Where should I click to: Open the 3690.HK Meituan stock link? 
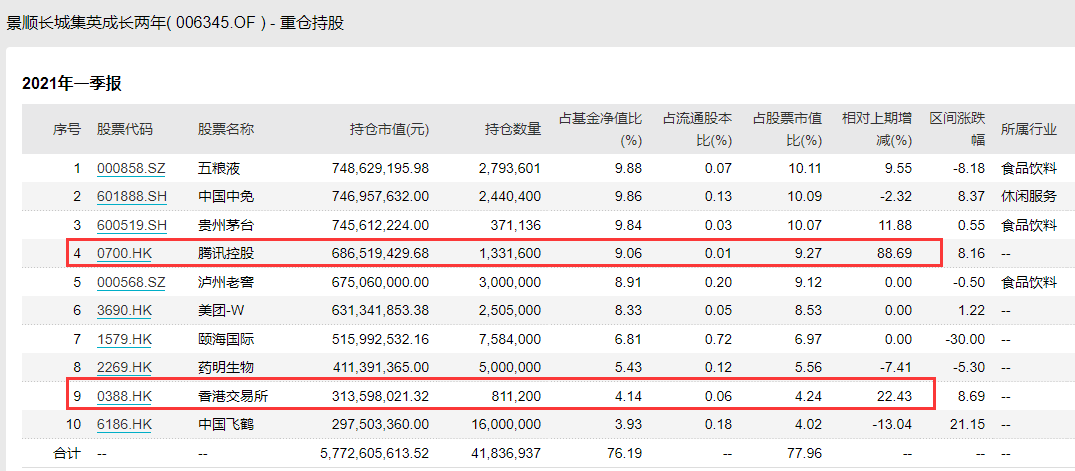coord(124,311)
